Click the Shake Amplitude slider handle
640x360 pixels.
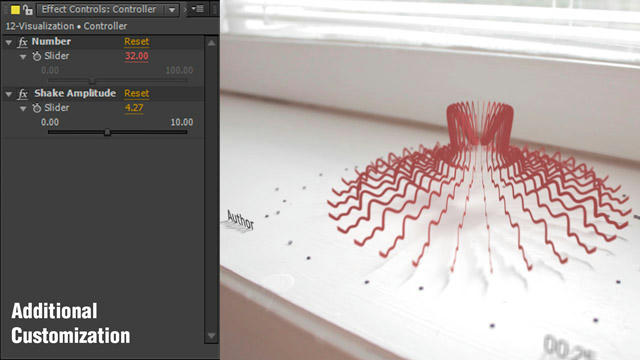107,132
